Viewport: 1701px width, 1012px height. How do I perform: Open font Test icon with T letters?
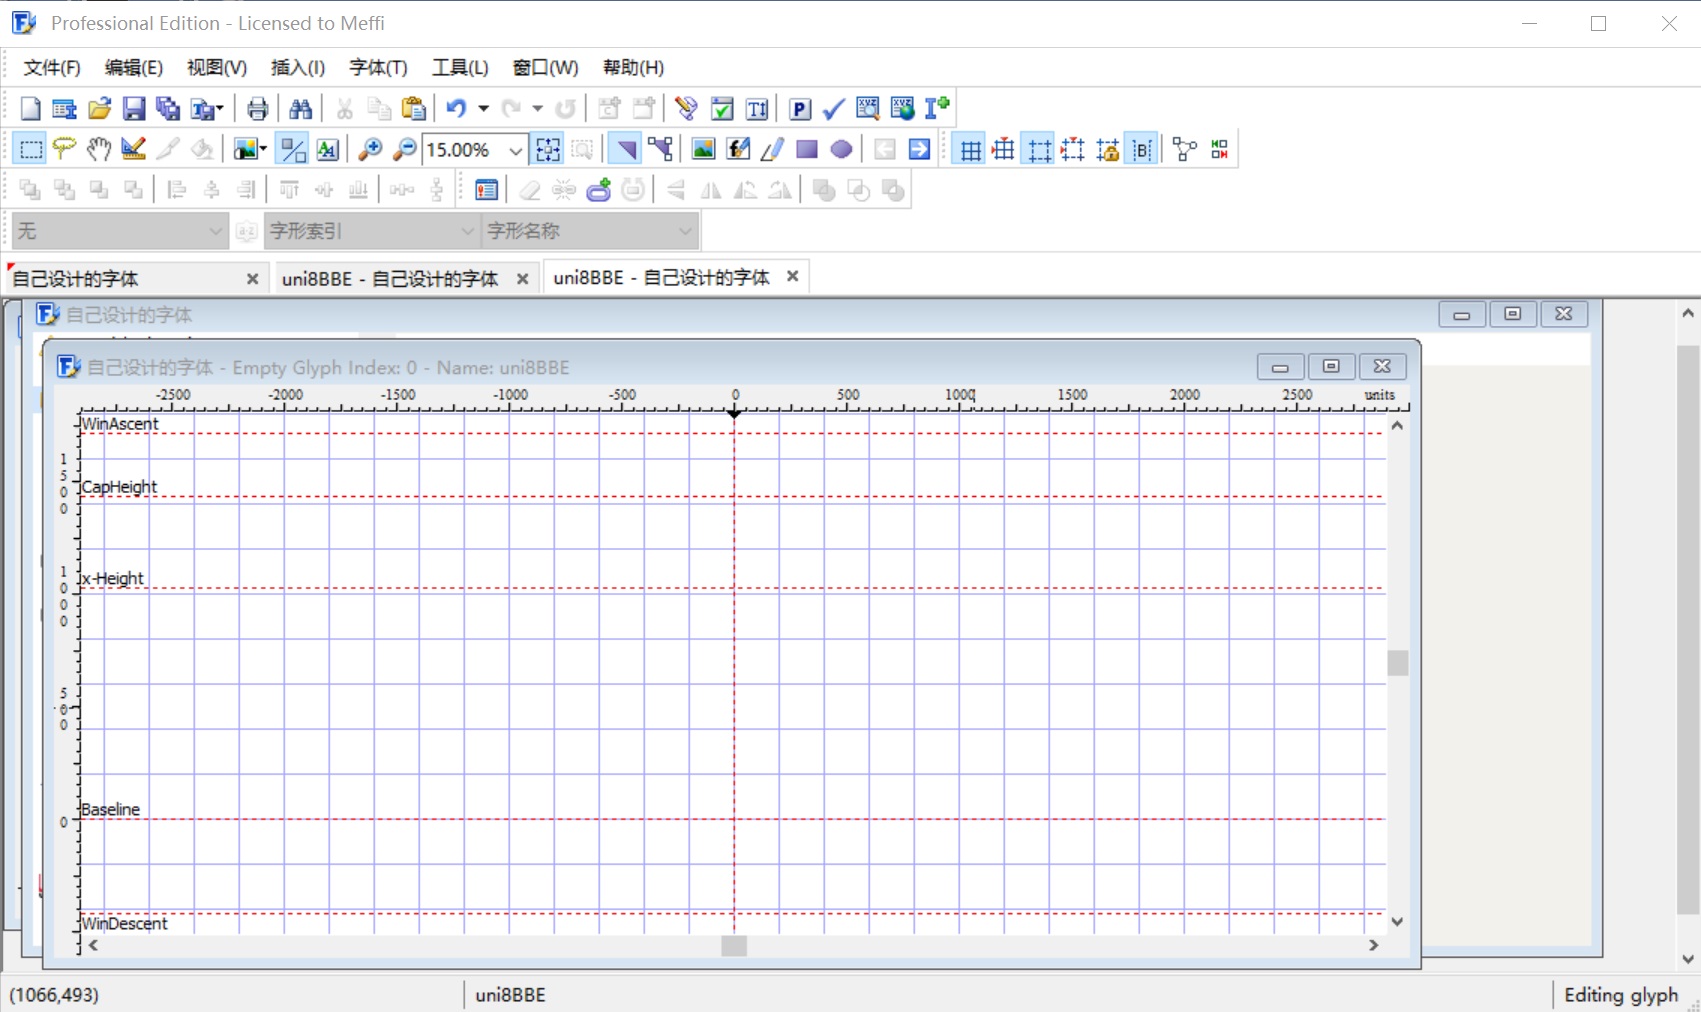coord(757,108)
